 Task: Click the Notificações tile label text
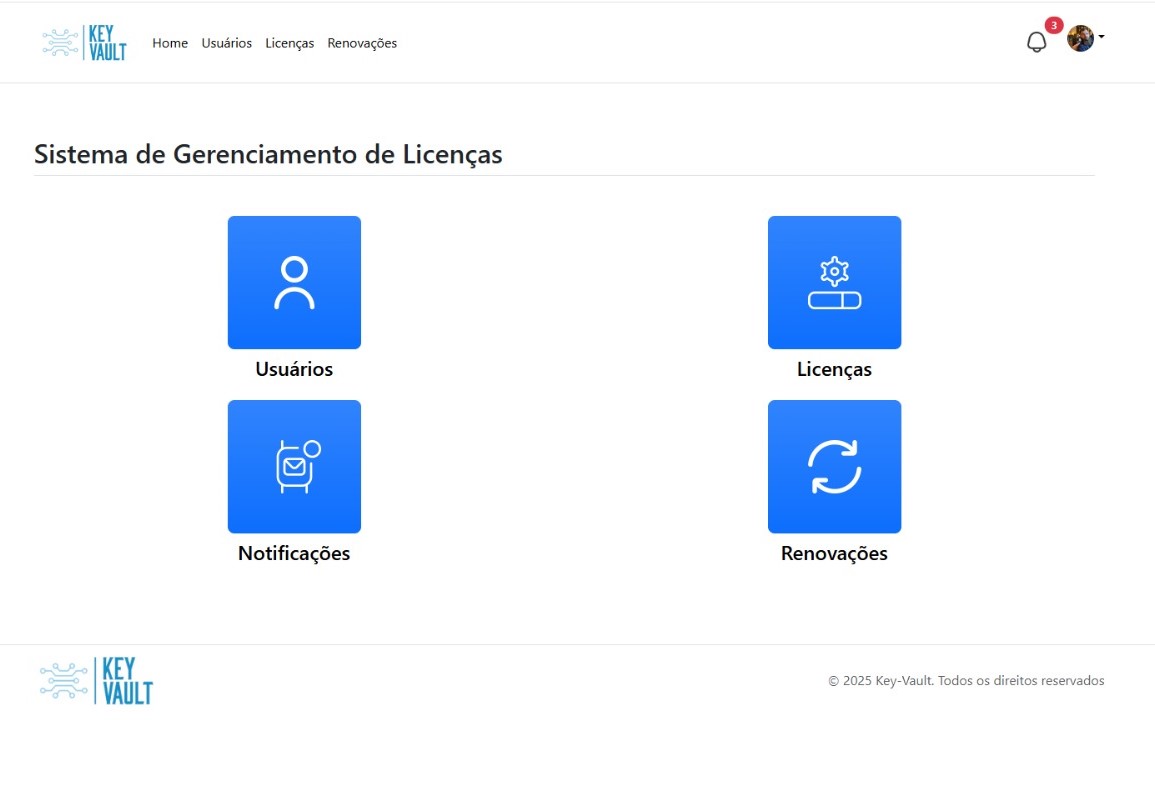(293, 552)
